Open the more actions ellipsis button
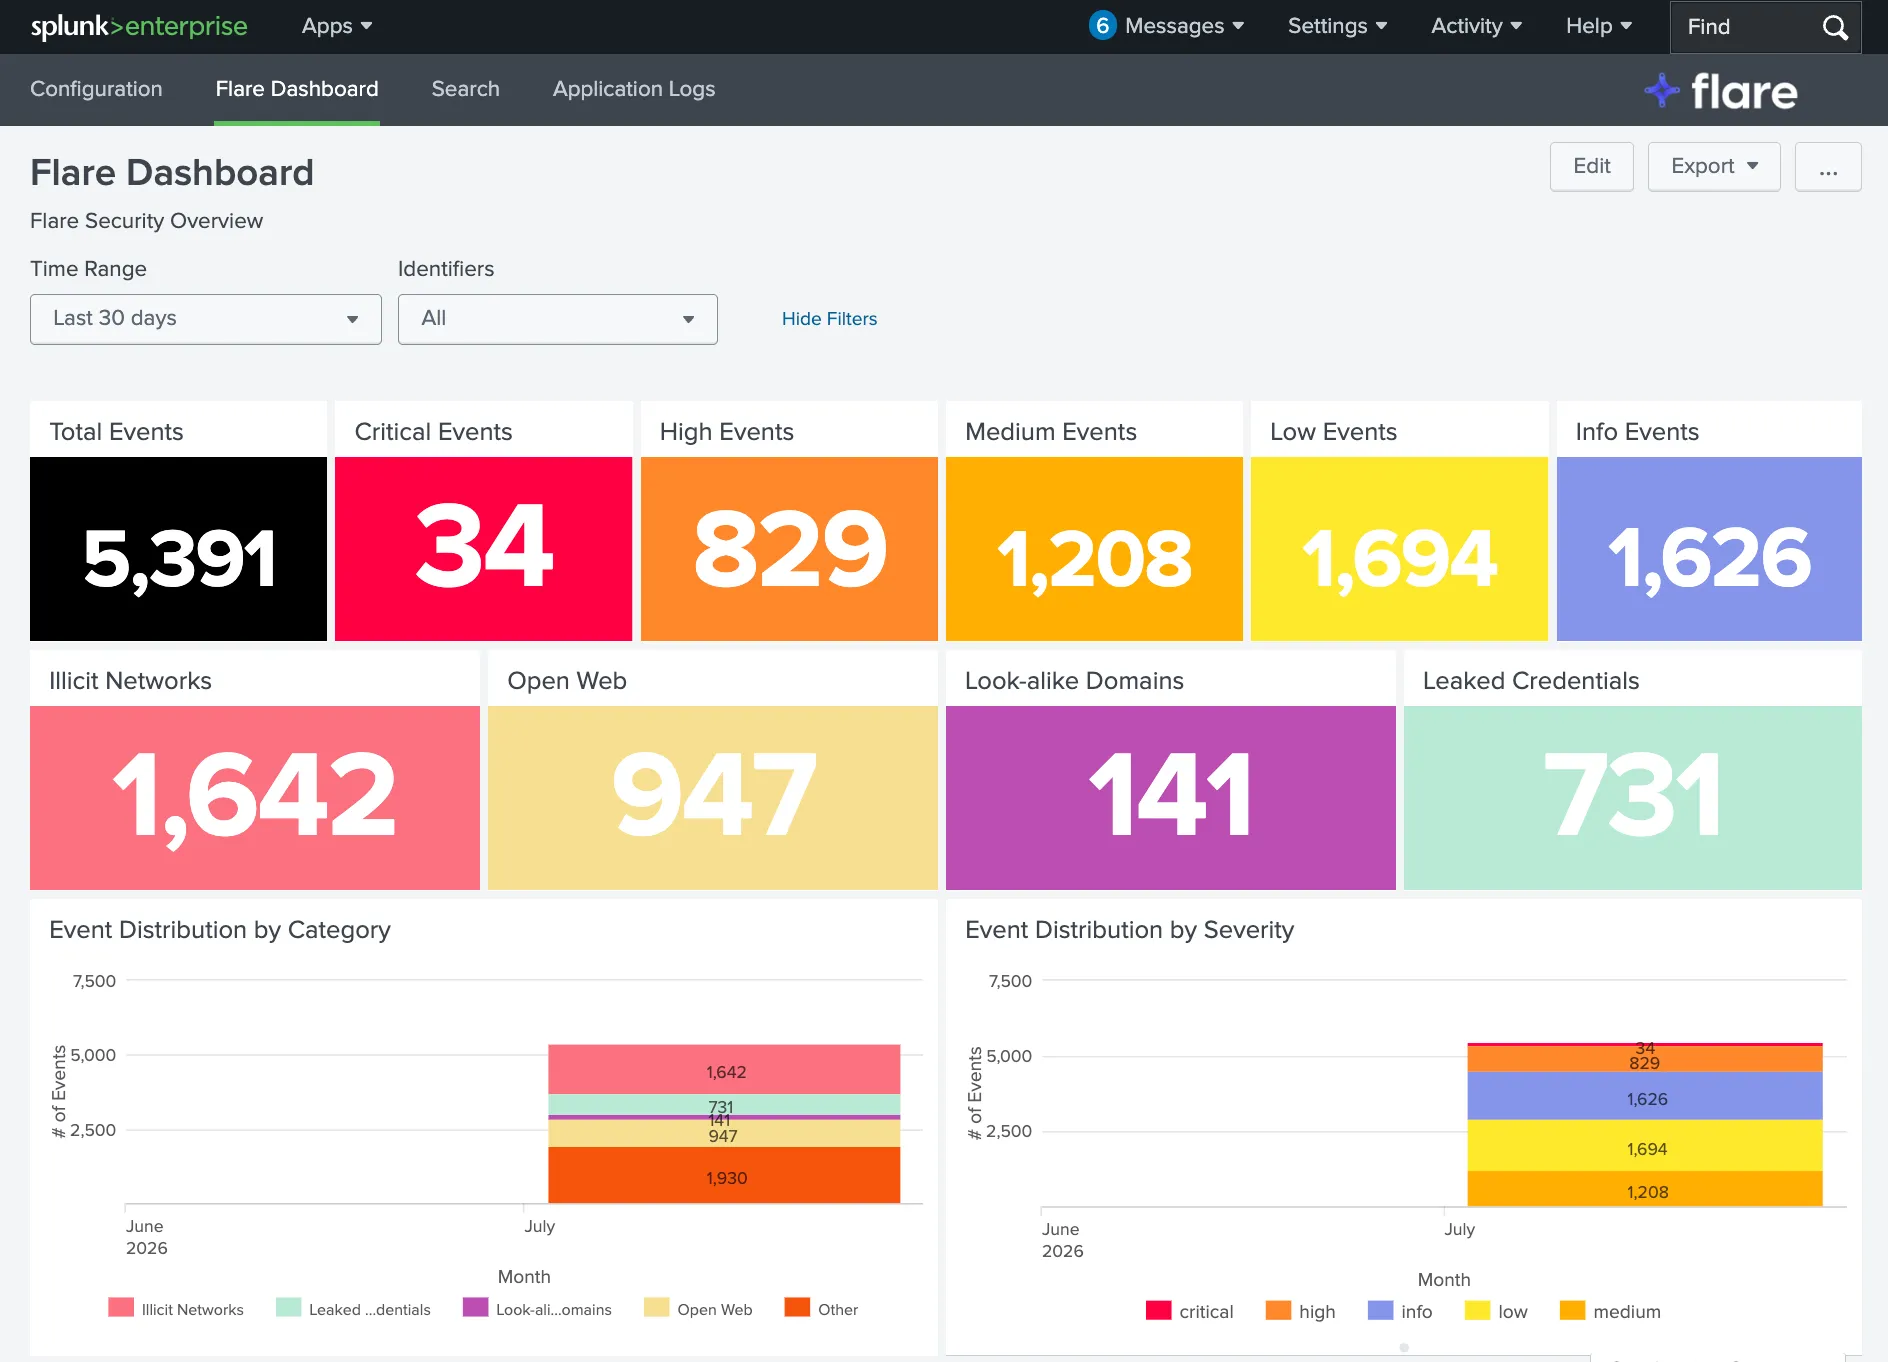 click(x=1828, y=166)
